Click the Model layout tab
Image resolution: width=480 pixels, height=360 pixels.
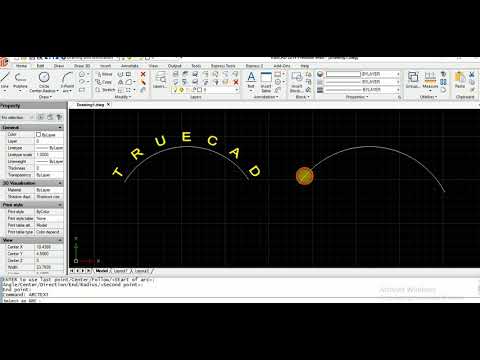(102, 271)
